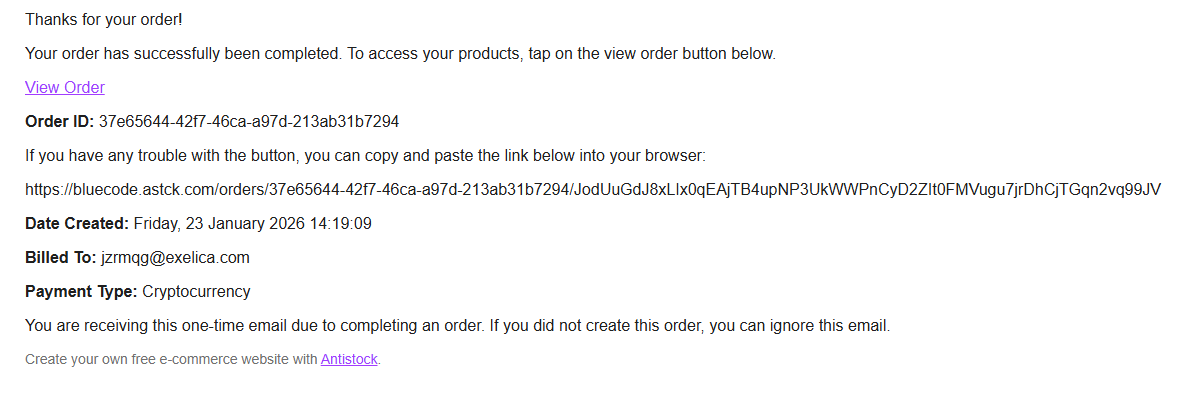The height and width of the screenshot is (406, 1201).
Task: Click the 'Date Created:' bold label
Action: (x=77, y=223)
